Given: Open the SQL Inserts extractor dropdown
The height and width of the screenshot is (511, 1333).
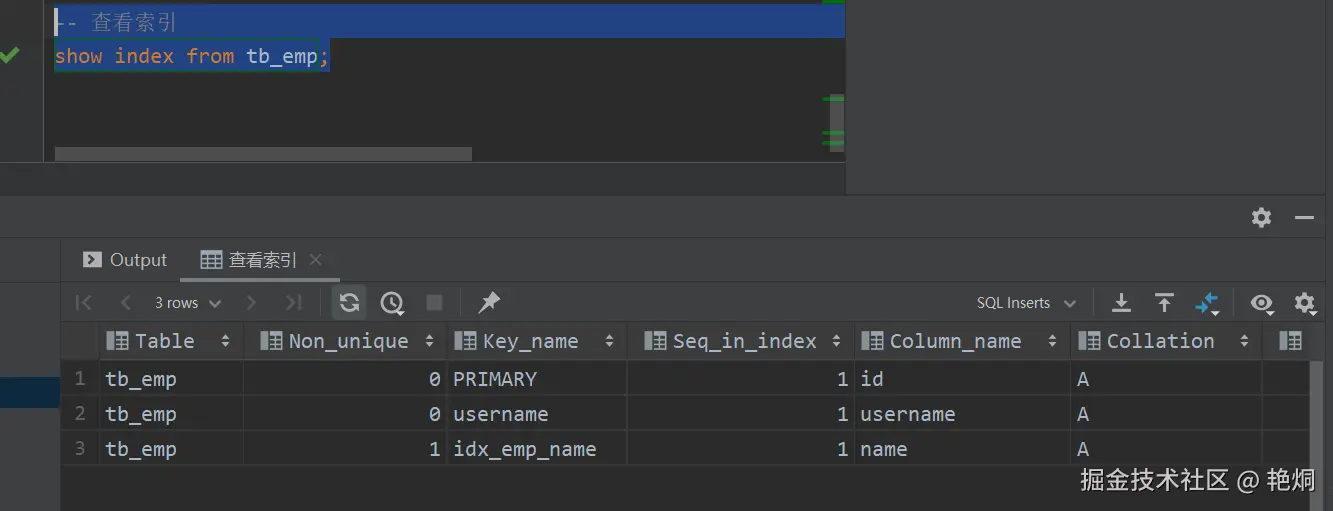Looking at the screenshot, I should [1026, 303].
